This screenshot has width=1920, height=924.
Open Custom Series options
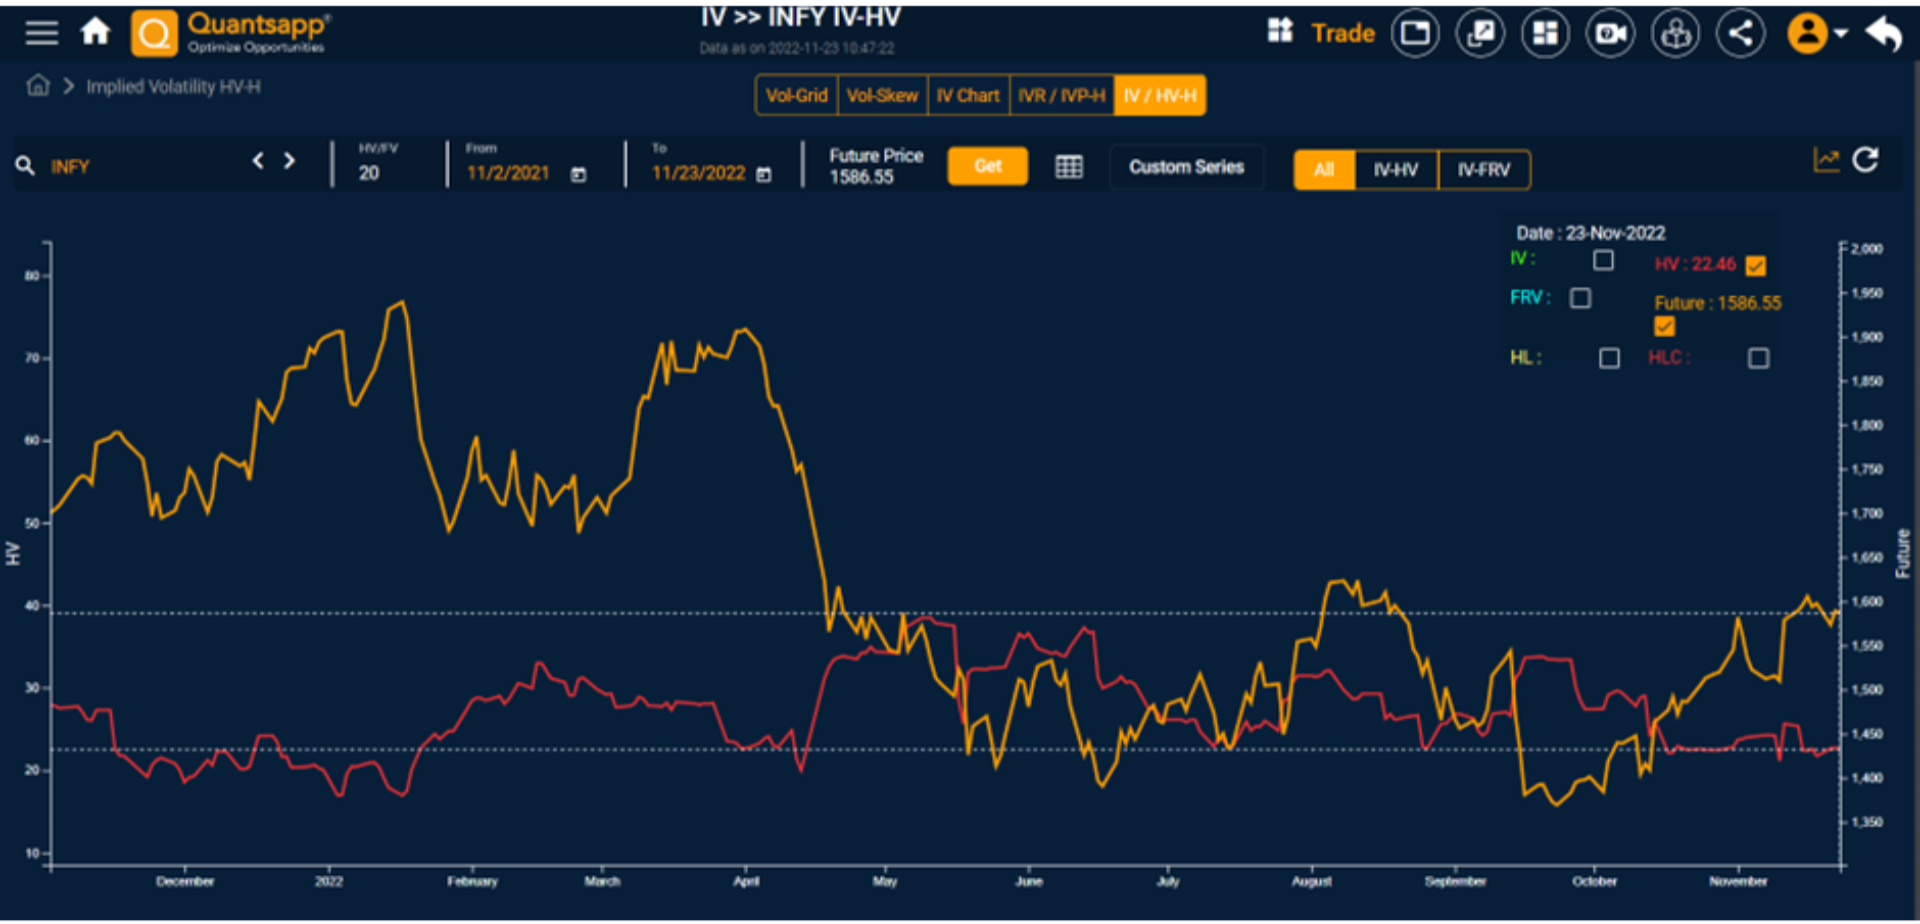(1186, 166)
